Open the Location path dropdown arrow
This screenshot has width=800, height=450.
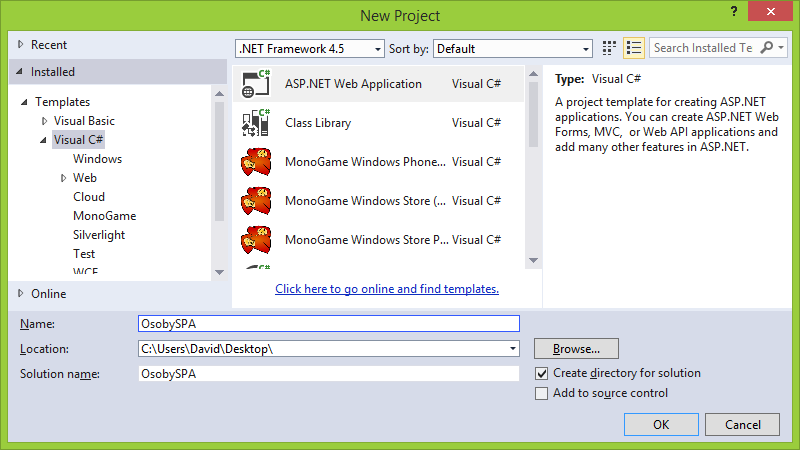pos(513,349)
